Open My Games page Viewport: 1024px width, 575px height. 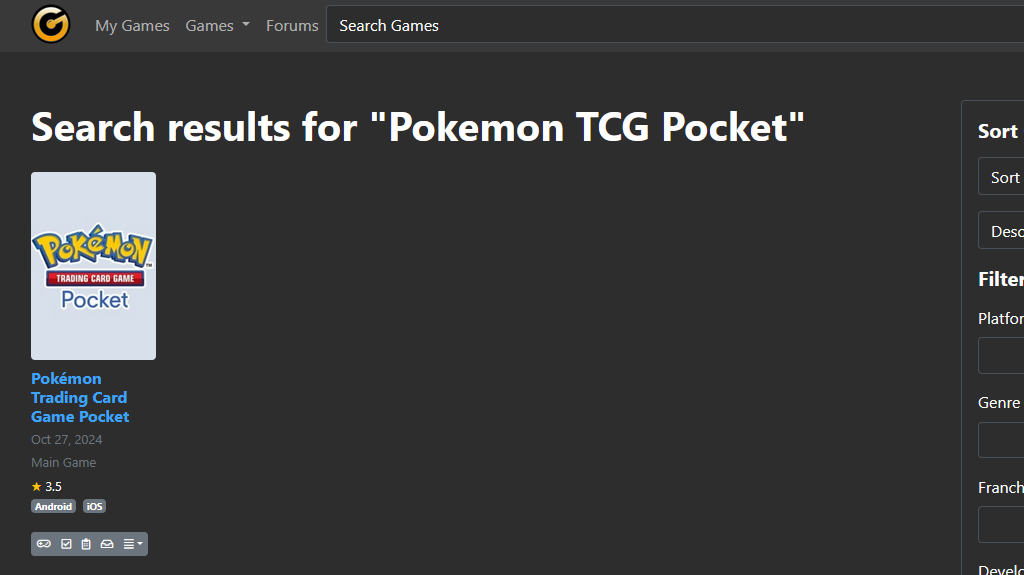[x=132, y=26]
